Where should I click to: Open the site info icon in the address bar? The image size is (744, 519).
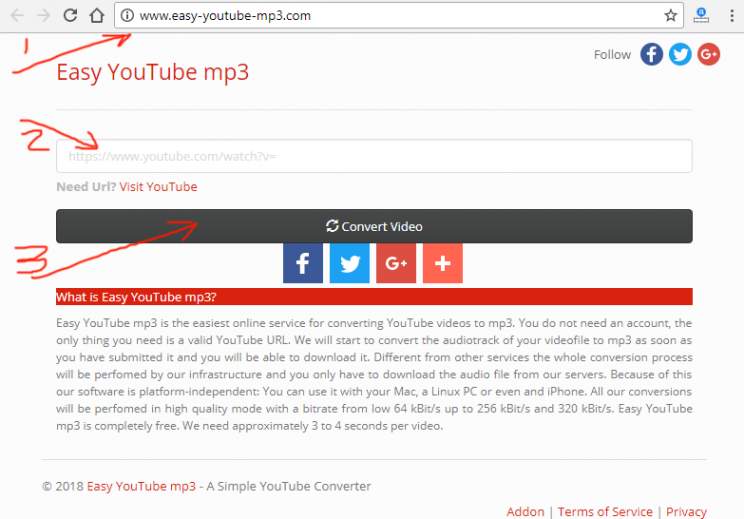click(127, 16)
